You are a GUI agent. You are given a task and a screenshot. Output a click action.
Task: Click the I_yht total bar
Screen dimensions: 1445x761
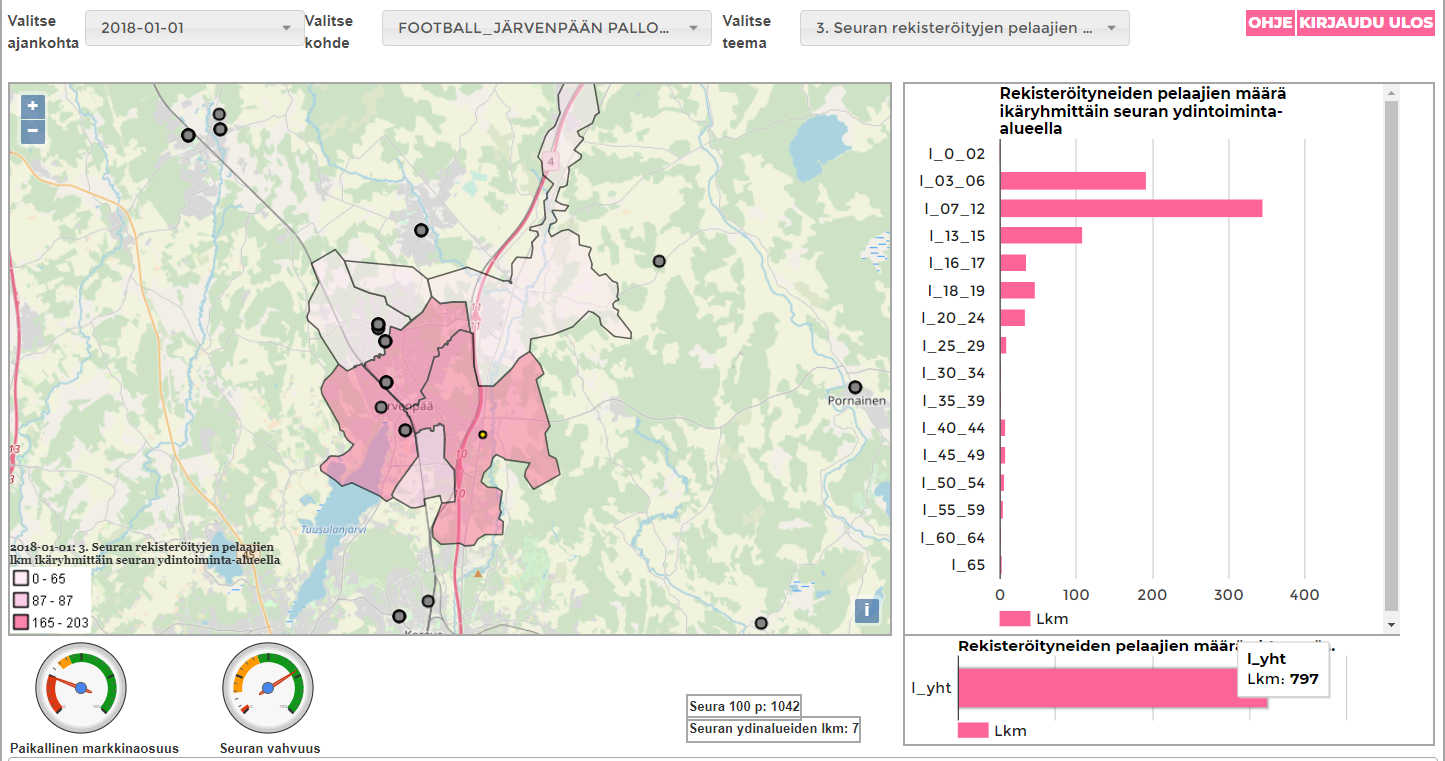1113,688
